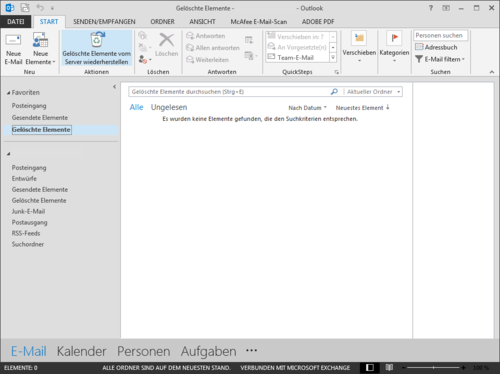Collapse the ribbon with the arrow
500x374 pixels.
[x=492, y=72]
